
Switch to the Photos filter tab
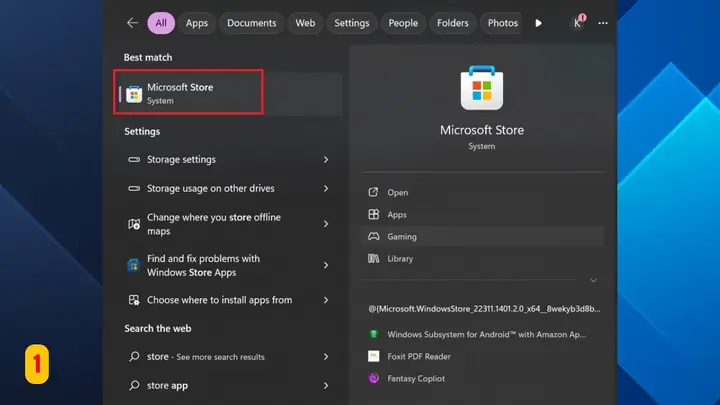pyautogui.click(x=502, y=23)
